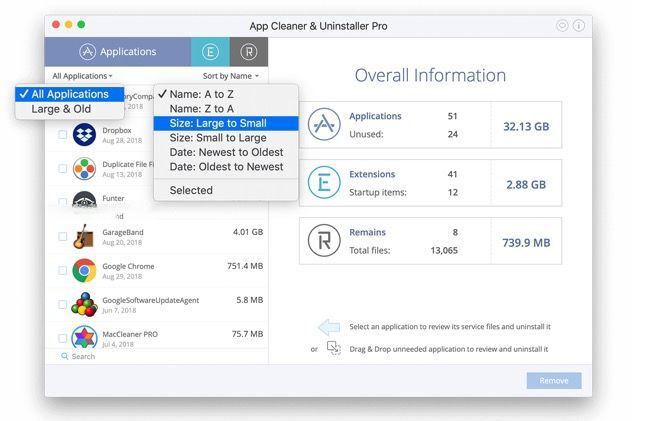645x421 pixels.
Task: Click the Dropbox app icon
Action: click(x=84, y=135)
